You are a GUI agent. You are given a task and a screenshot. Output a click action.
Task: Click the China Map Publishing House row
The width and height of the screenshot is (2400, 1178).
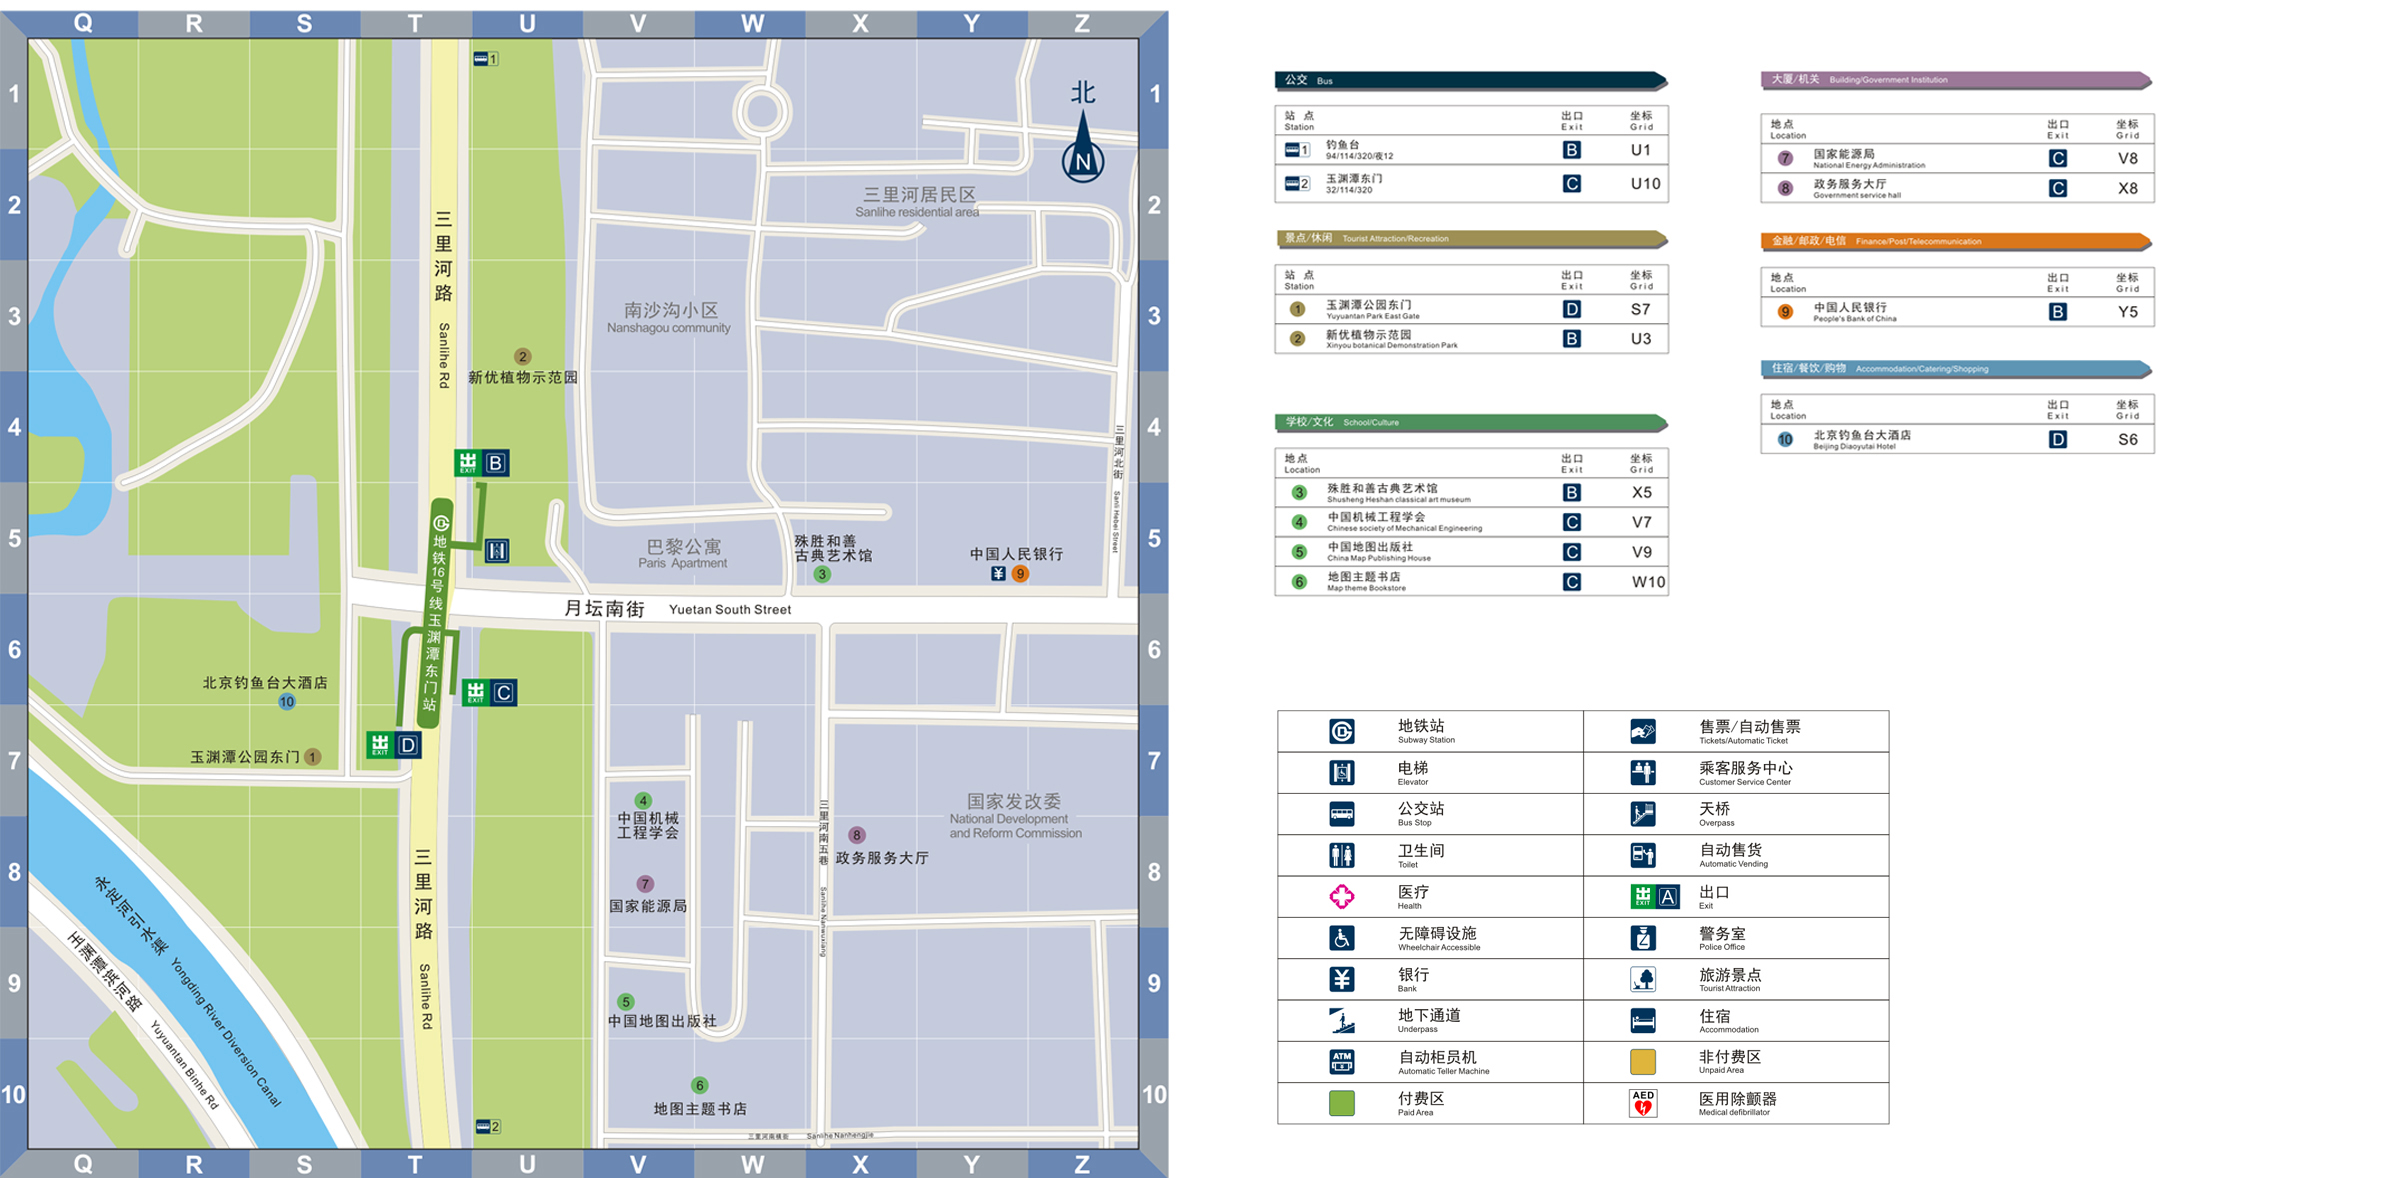pyautogui.click(x=1471, y=552)
